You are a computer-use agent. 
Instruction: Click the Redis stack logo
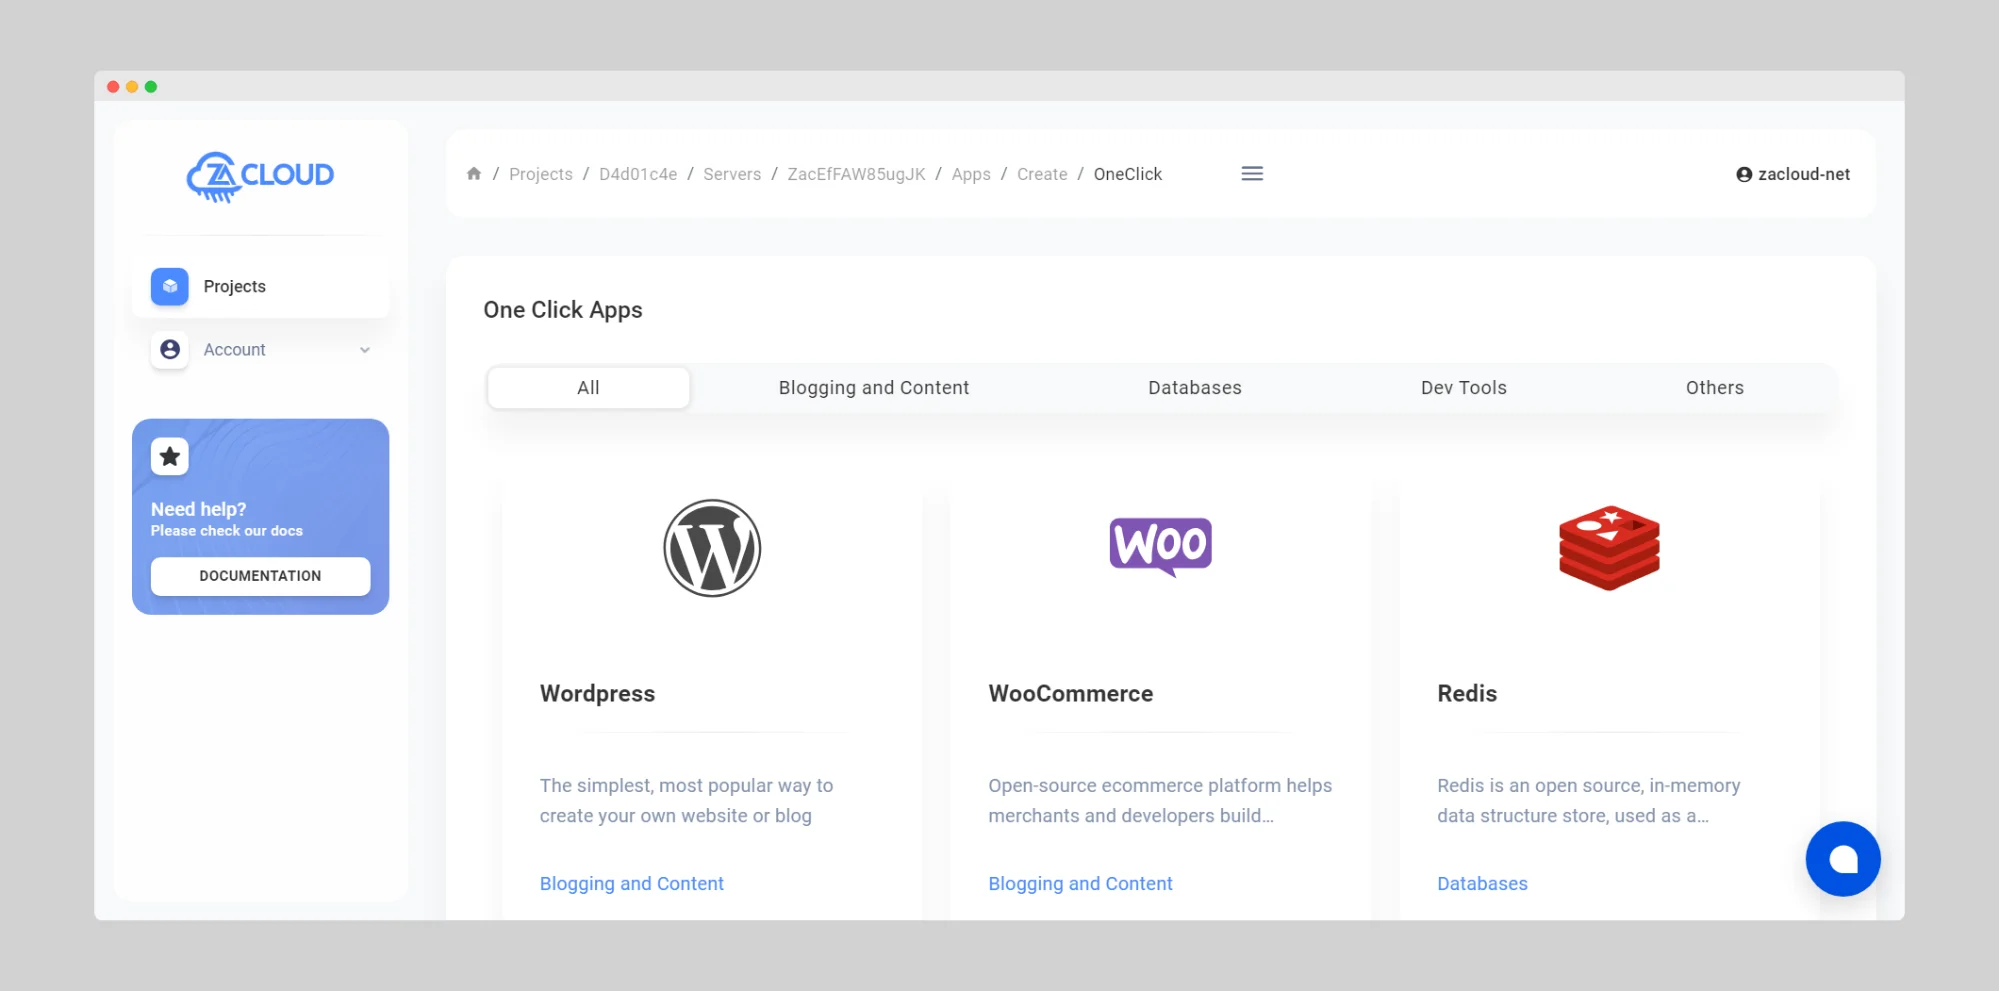tap(1609, 548)
